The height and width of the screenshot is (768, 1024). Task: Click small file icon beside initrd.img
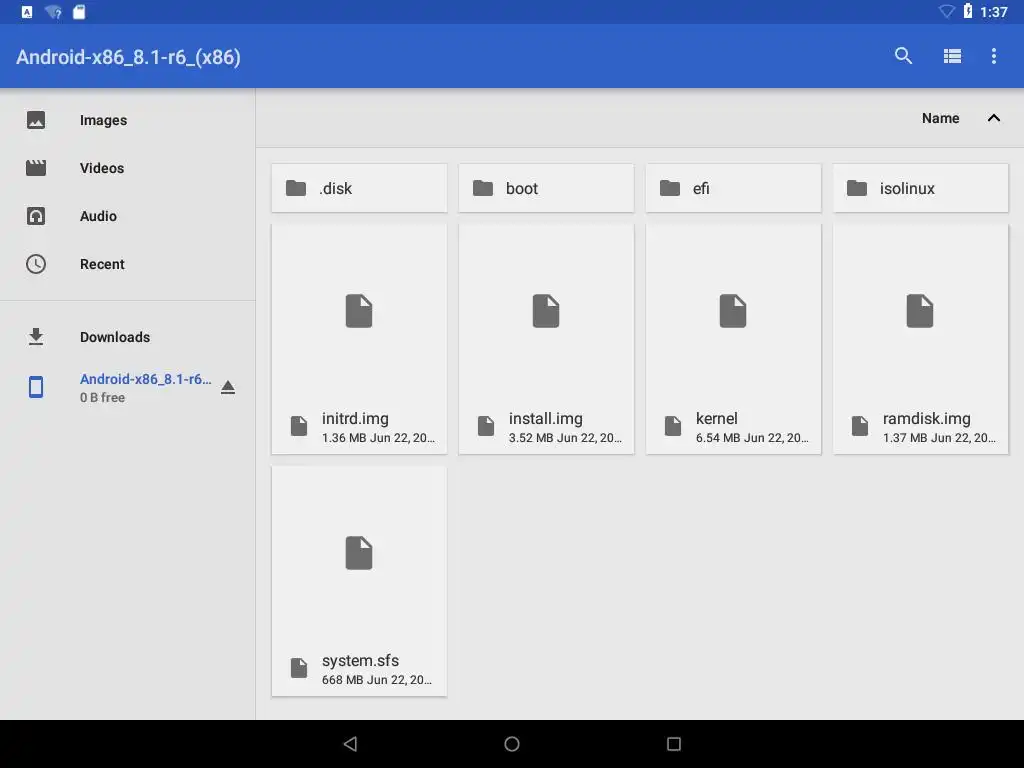click(299, 426)
